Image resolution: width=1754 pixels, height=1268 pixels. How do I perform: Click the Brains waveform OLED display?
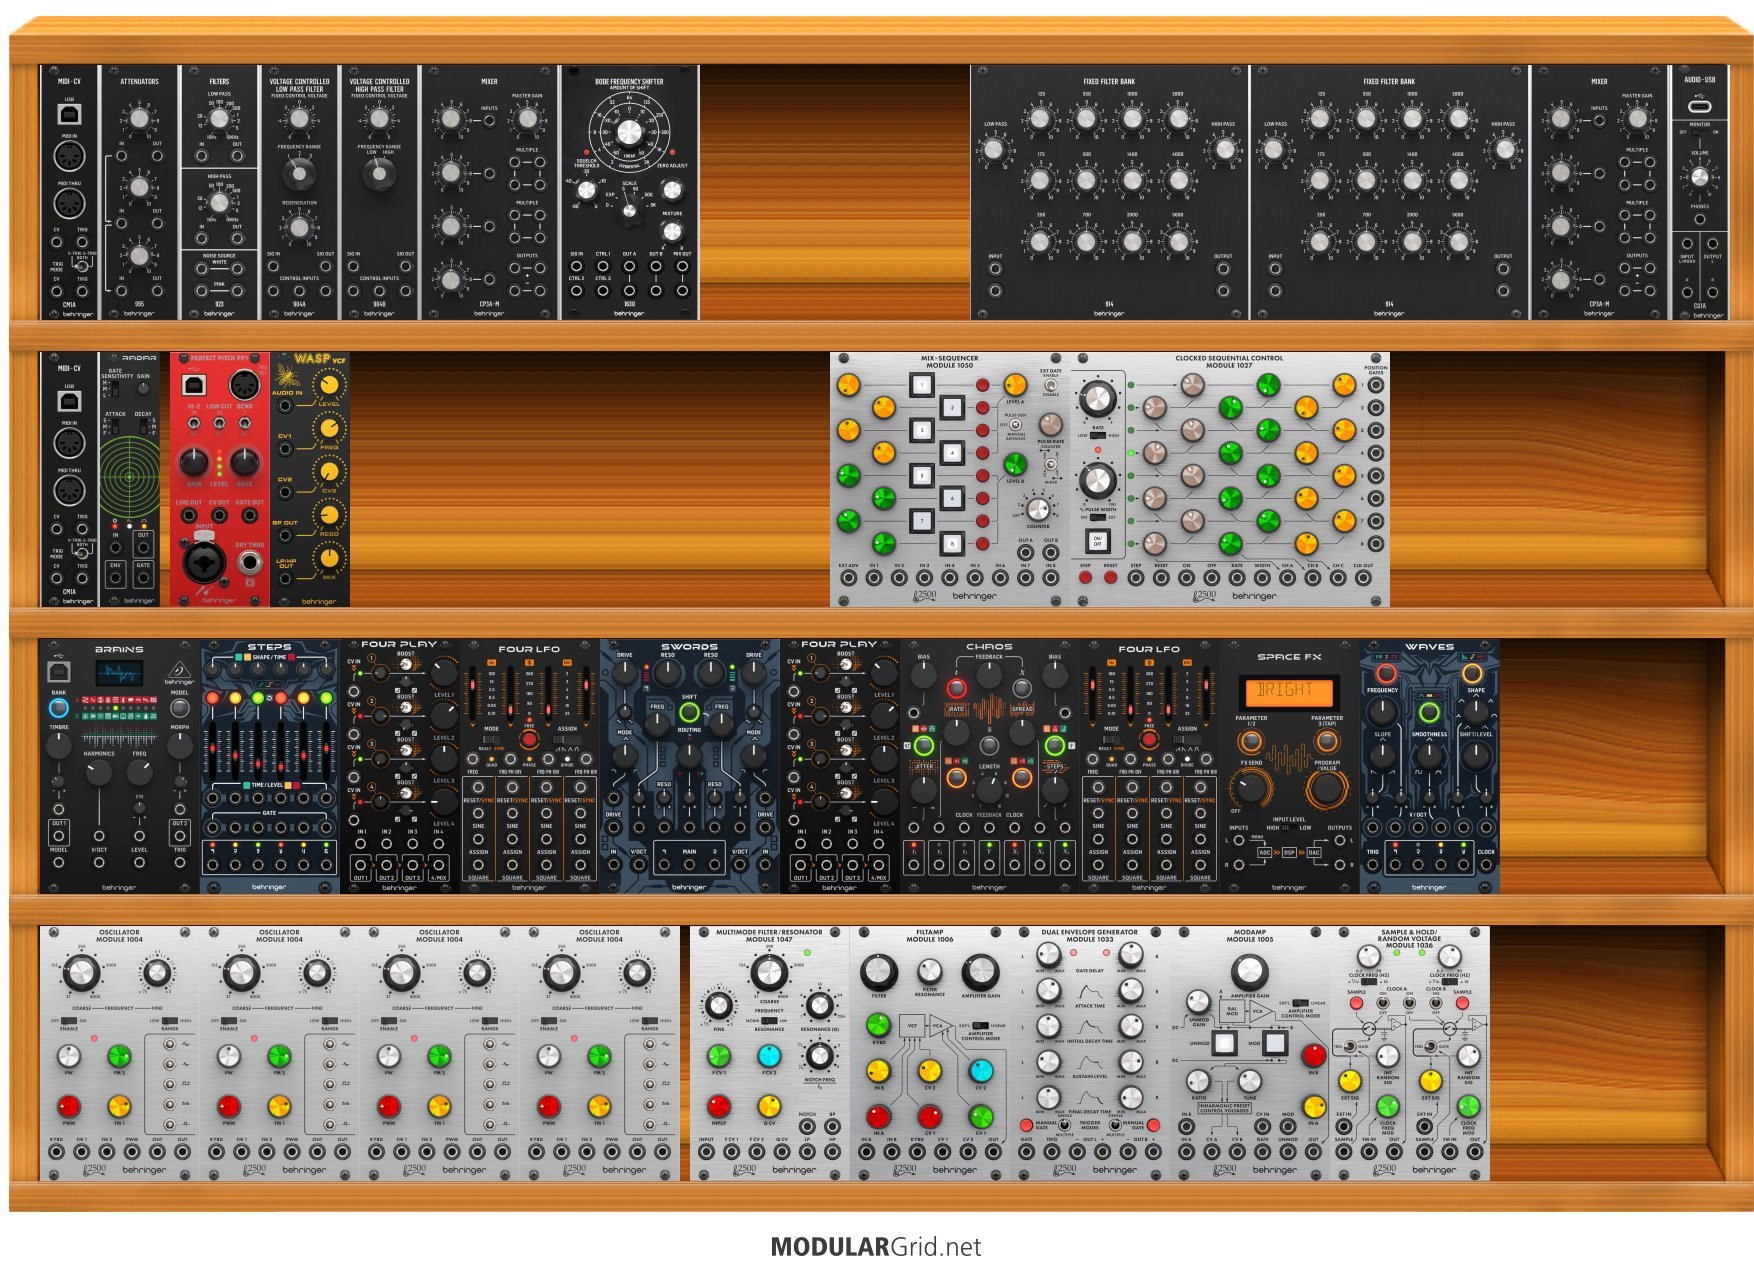[x=119, y=673]
